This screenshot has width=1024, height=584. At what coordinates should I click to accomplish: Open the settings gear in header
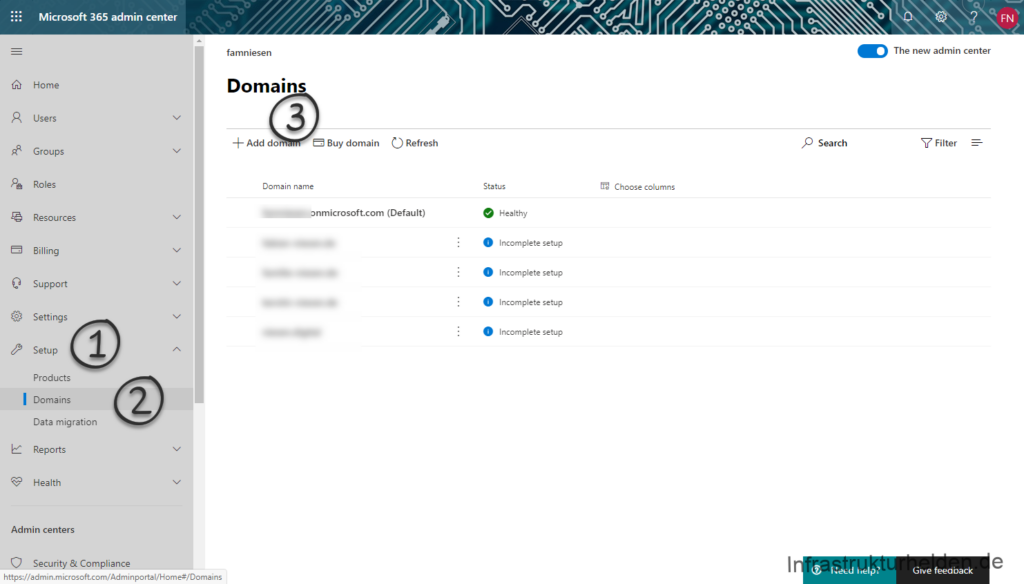pos(941,17)
